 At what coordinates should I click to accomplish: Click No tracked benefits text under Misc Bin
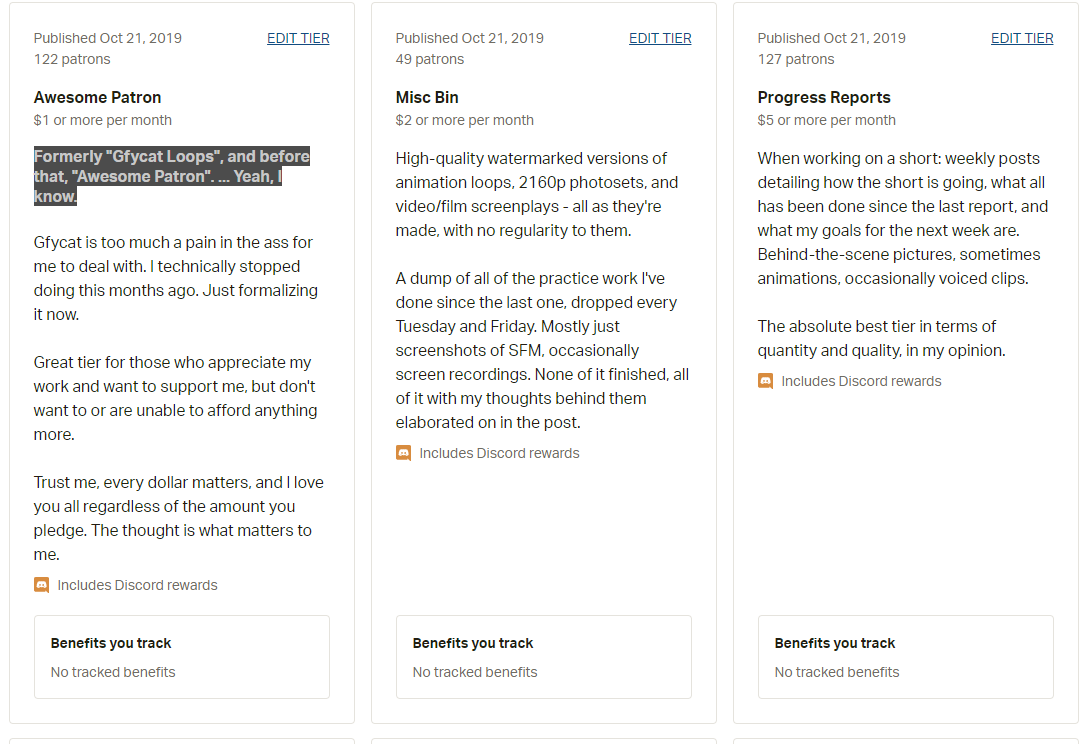click(475, 672)
